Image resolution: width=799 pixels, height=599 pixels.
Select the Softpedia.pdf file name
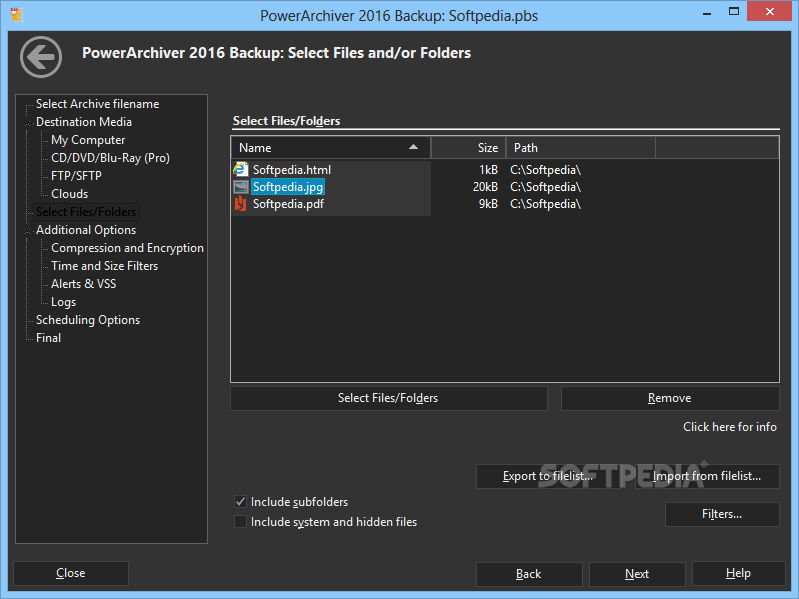(x=288, y=204)
